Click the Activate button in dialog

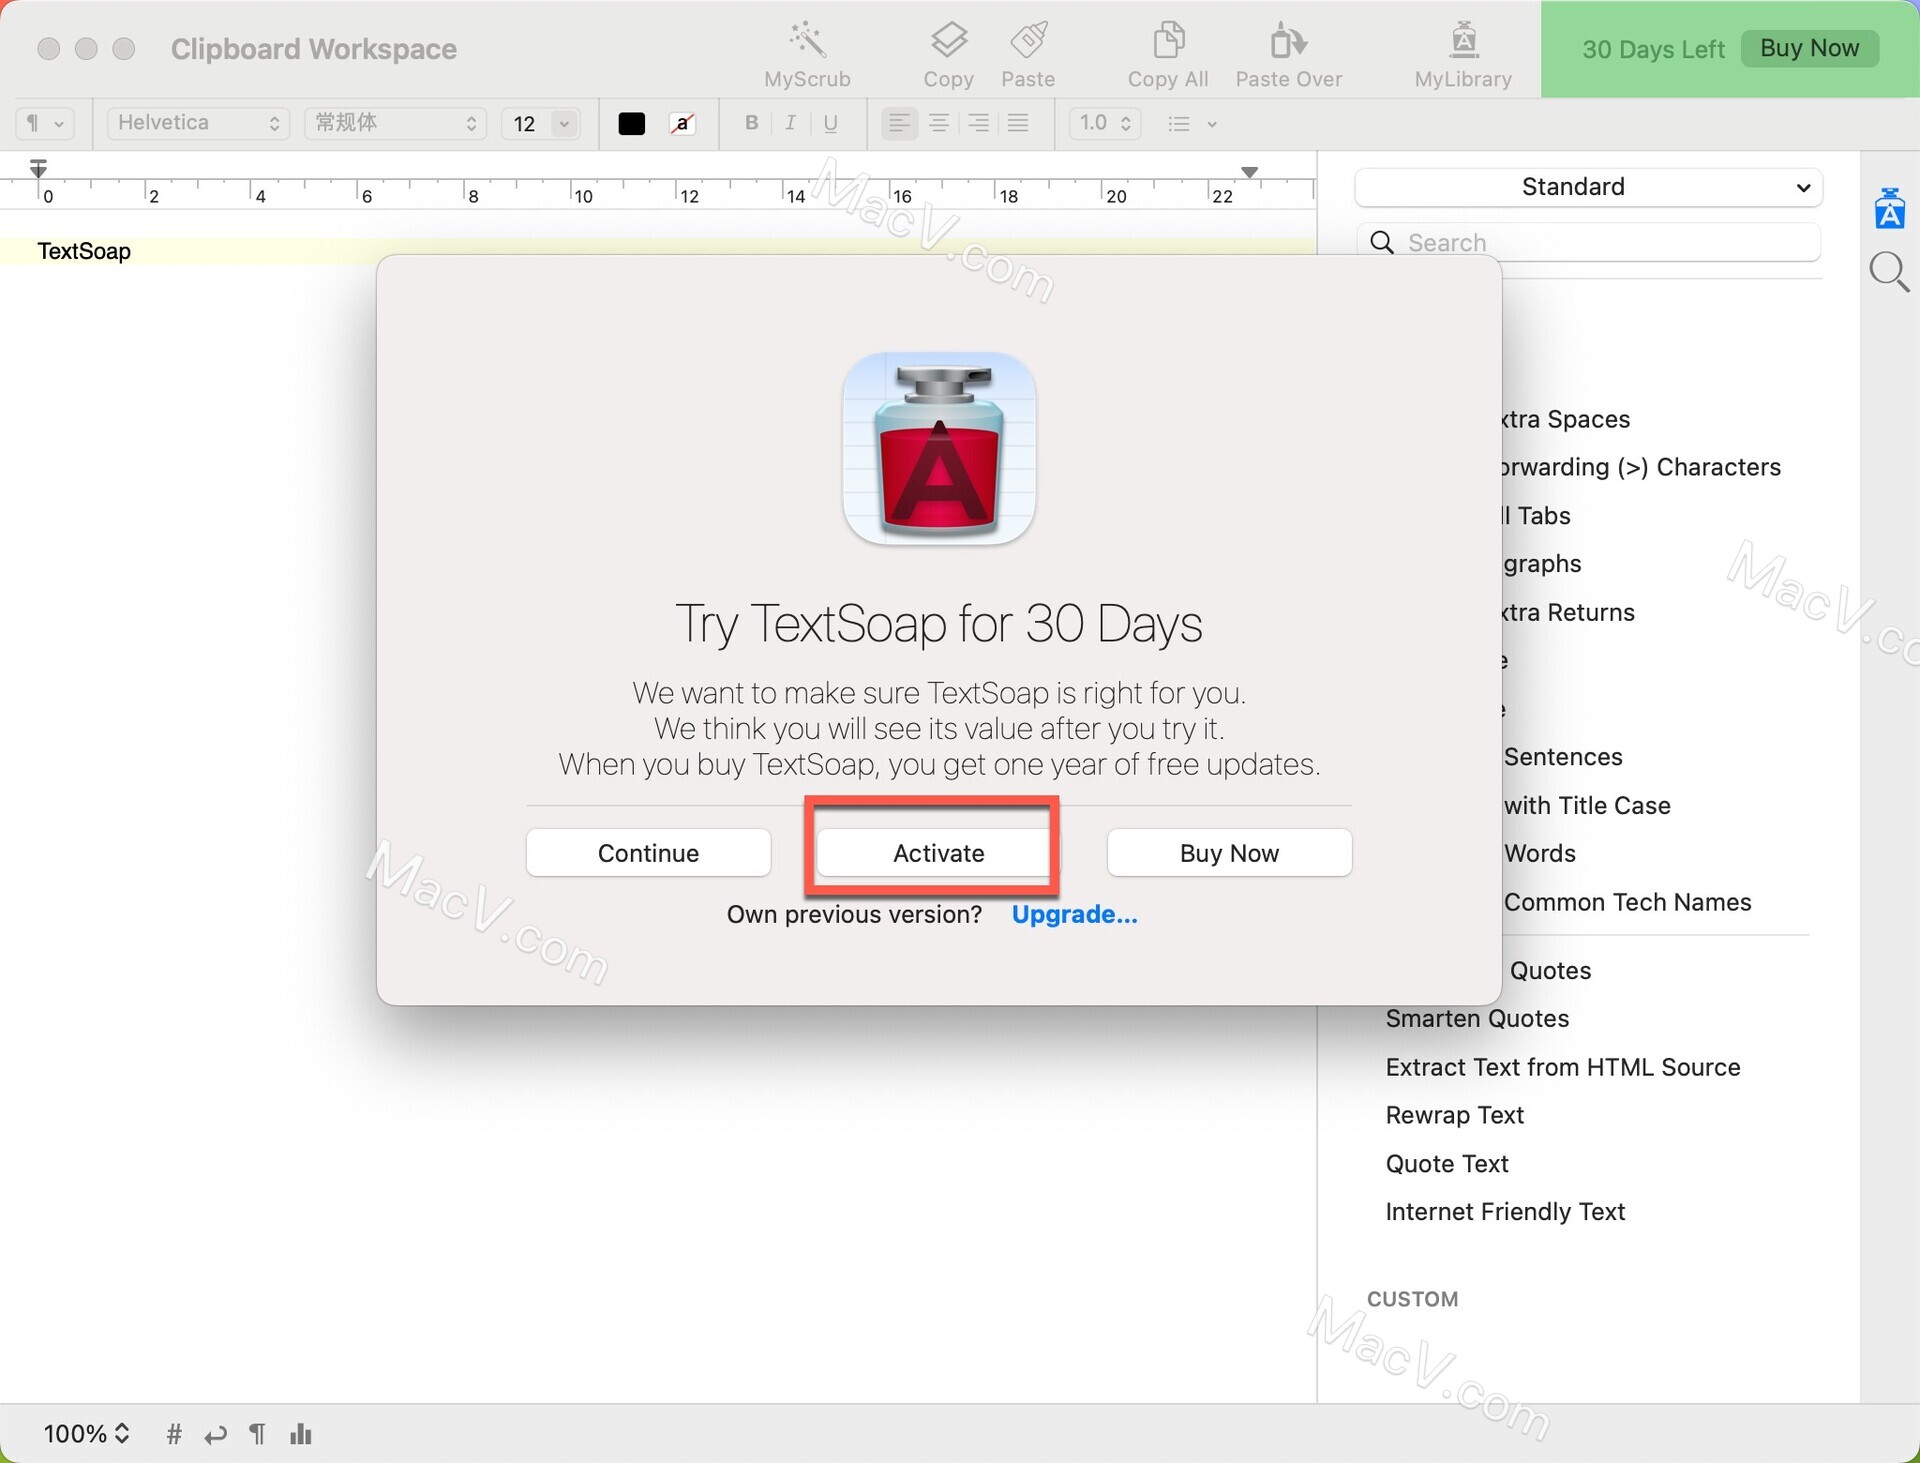pyautogui.click(x=937, y=853)
